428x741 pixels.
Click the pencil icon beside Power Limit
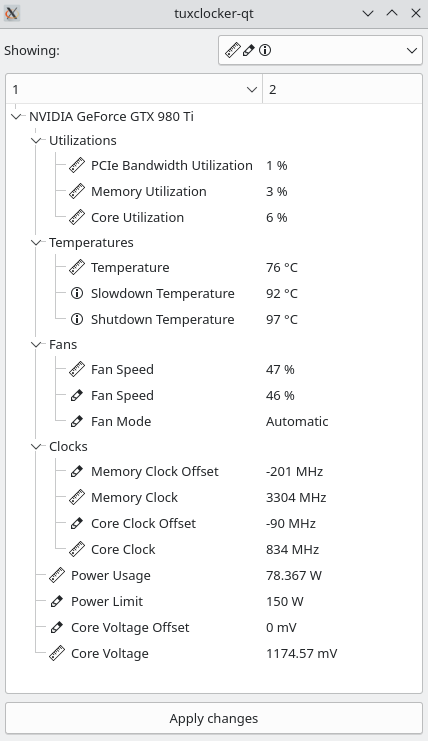(57, 602)
